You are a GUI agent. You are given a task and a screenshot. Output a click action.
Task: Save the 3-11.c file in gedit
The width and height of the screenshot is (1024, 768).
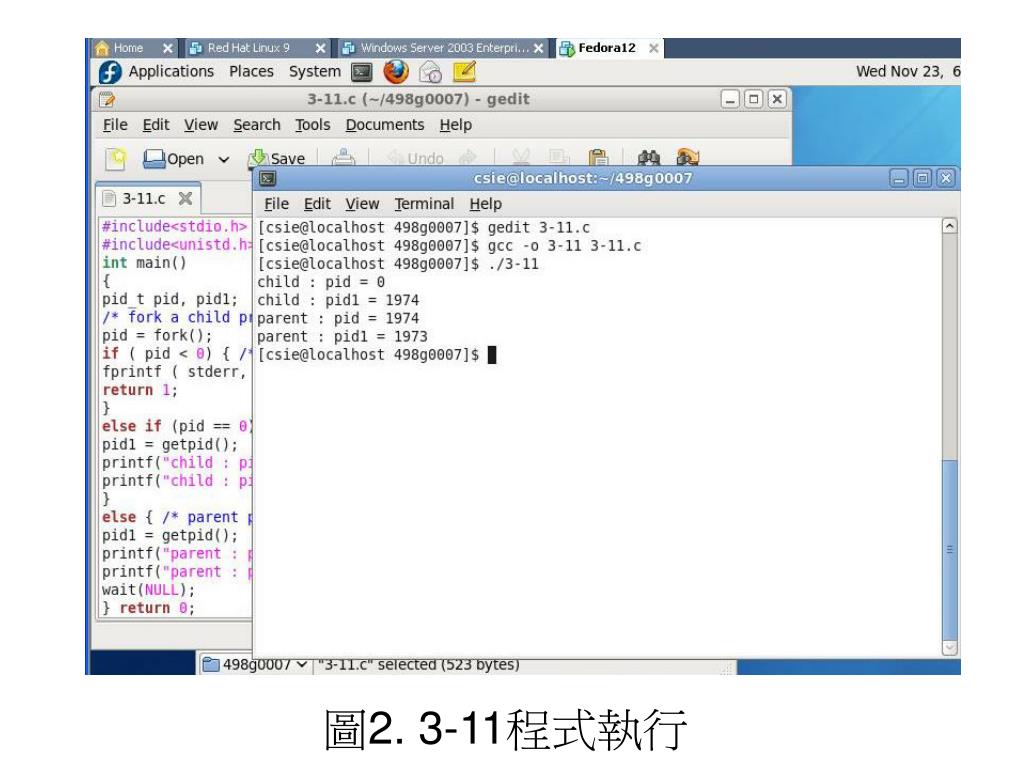click(x=277, y=158)
